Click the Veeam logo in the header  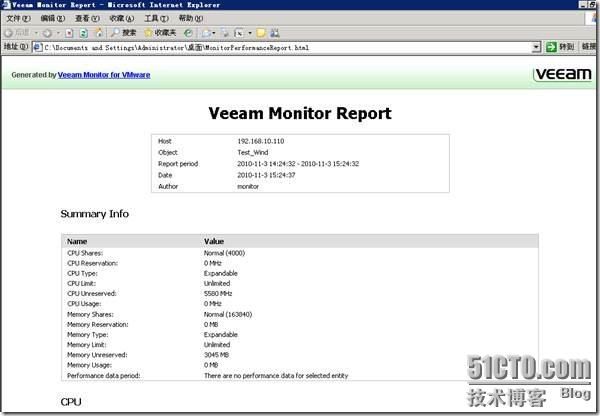coord(562,74)
